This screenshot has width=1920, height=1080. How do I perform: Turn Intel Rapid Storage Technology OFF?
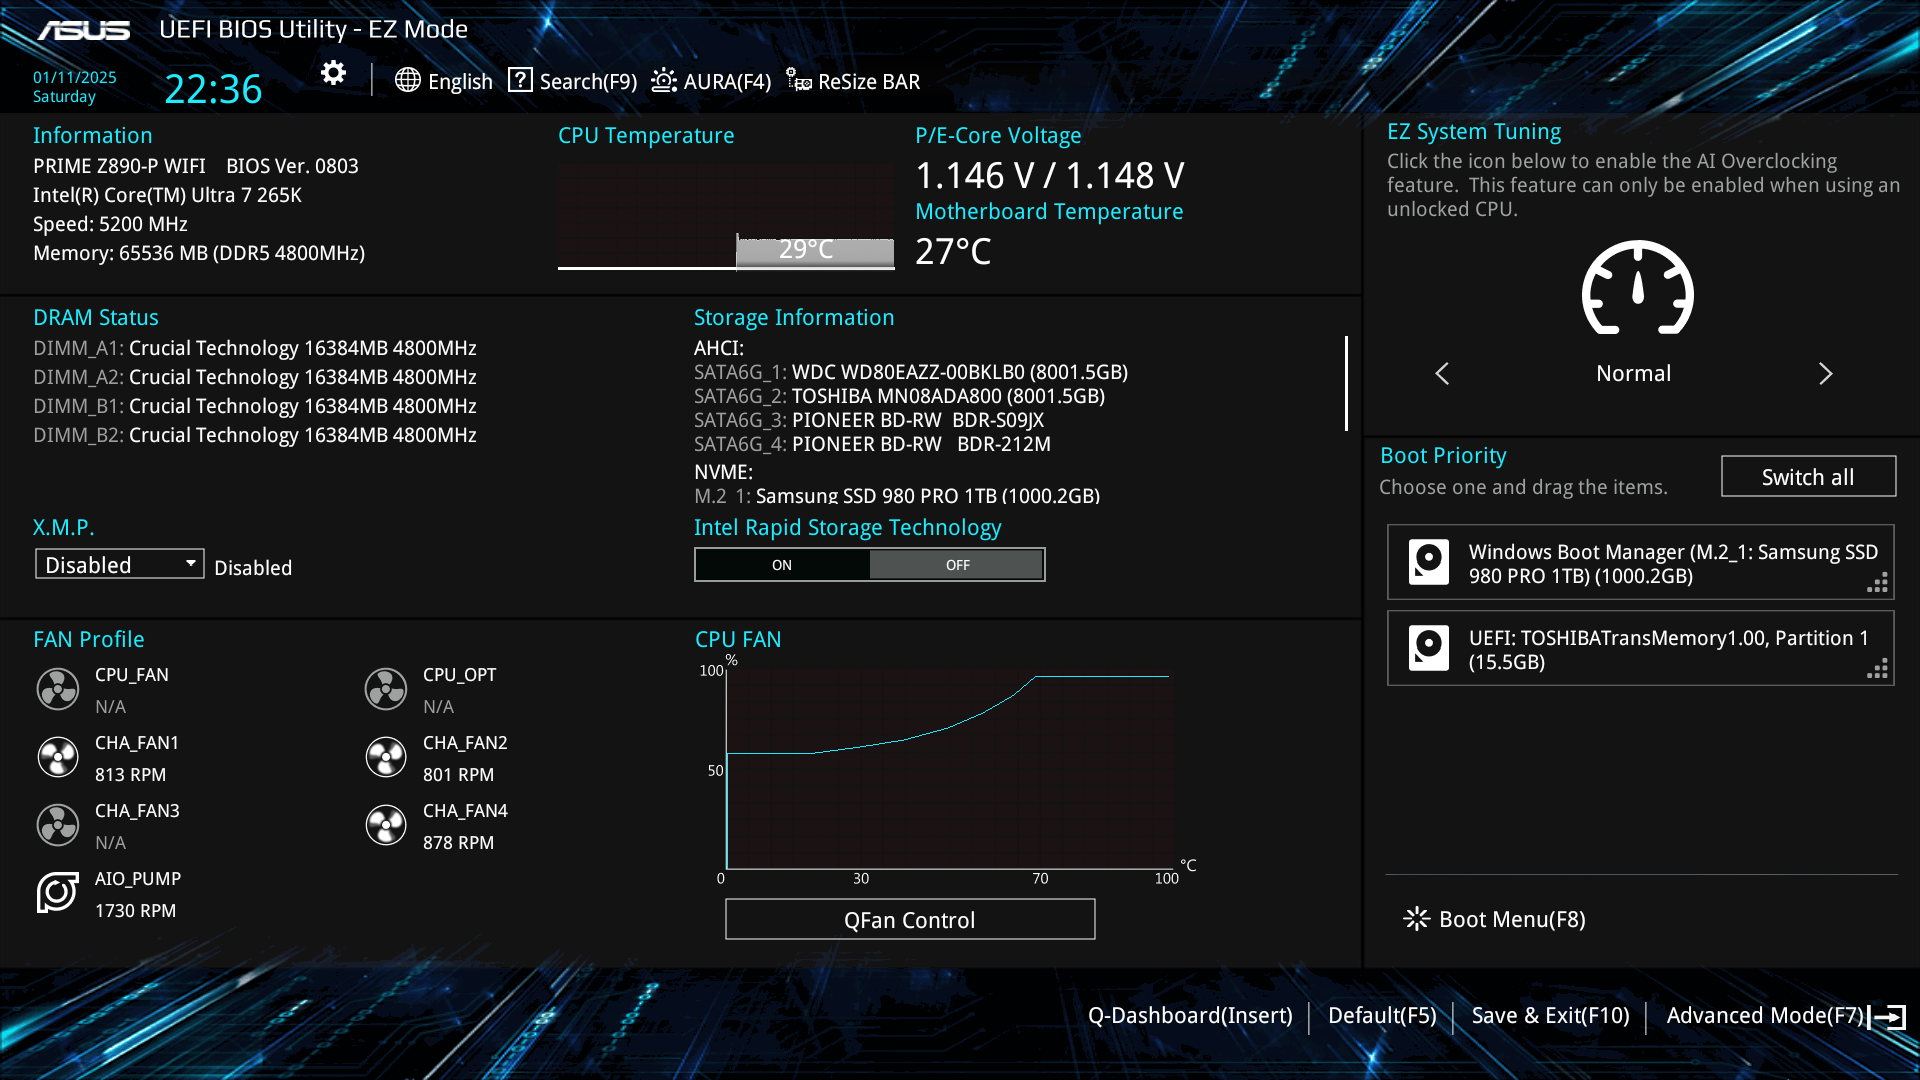[957, 565]
